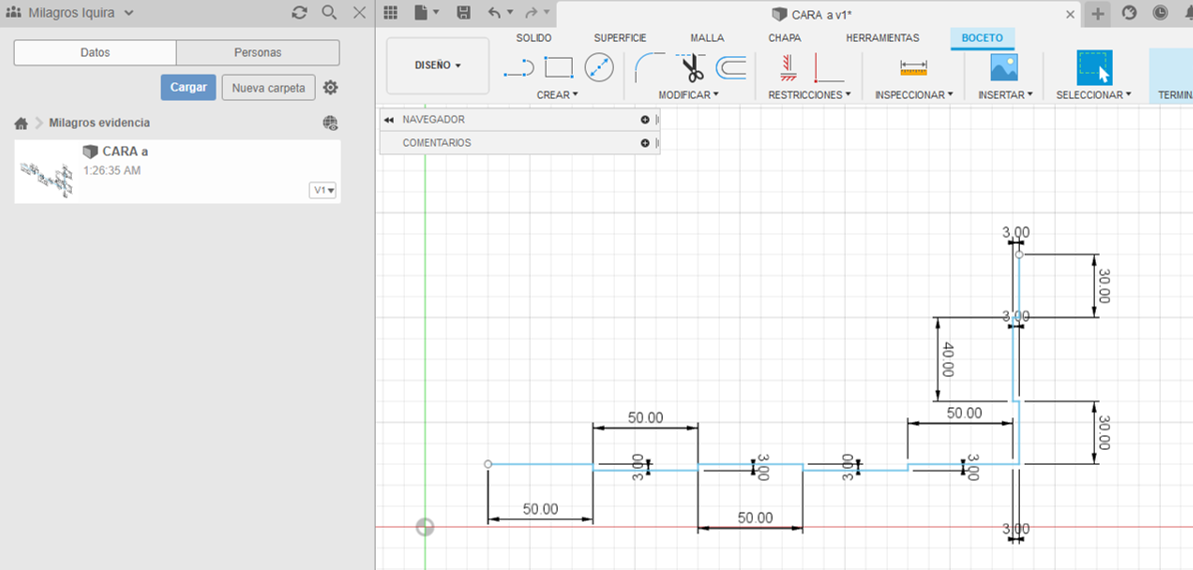The width and height of the screenshot is (1193, 570).
Task: Open search in the data panel
Action: tap(329, 13)
